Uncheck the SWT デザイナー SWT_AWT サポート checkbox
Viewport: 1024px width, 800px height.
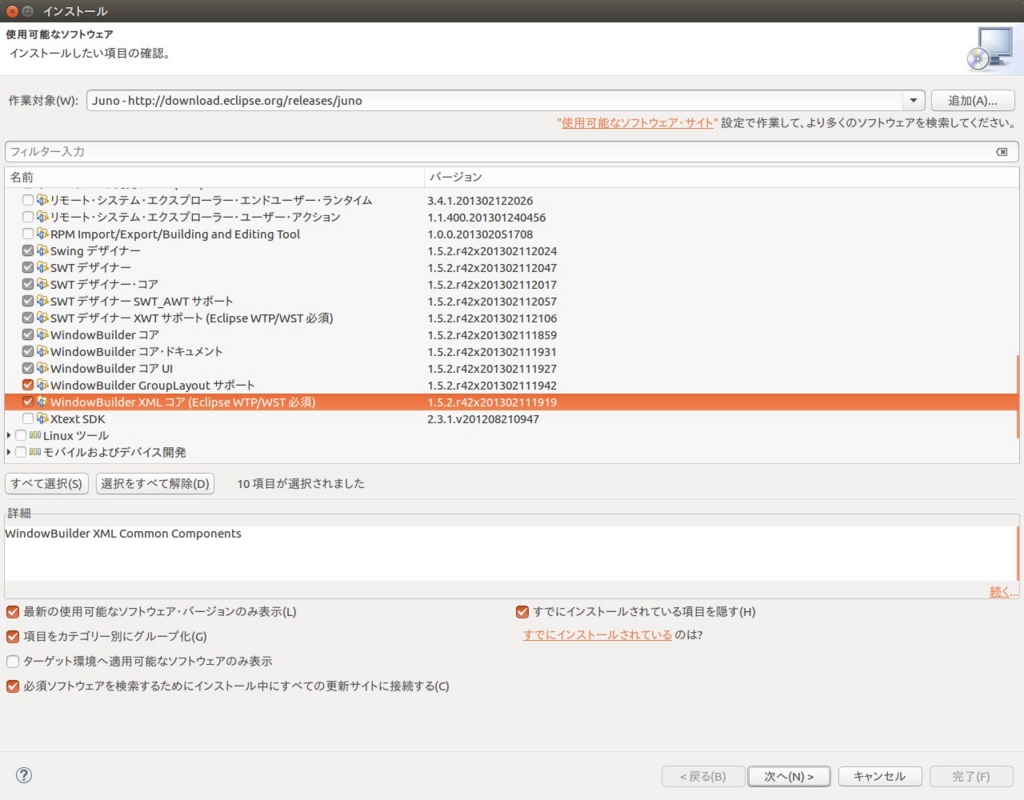click(27, 301)
